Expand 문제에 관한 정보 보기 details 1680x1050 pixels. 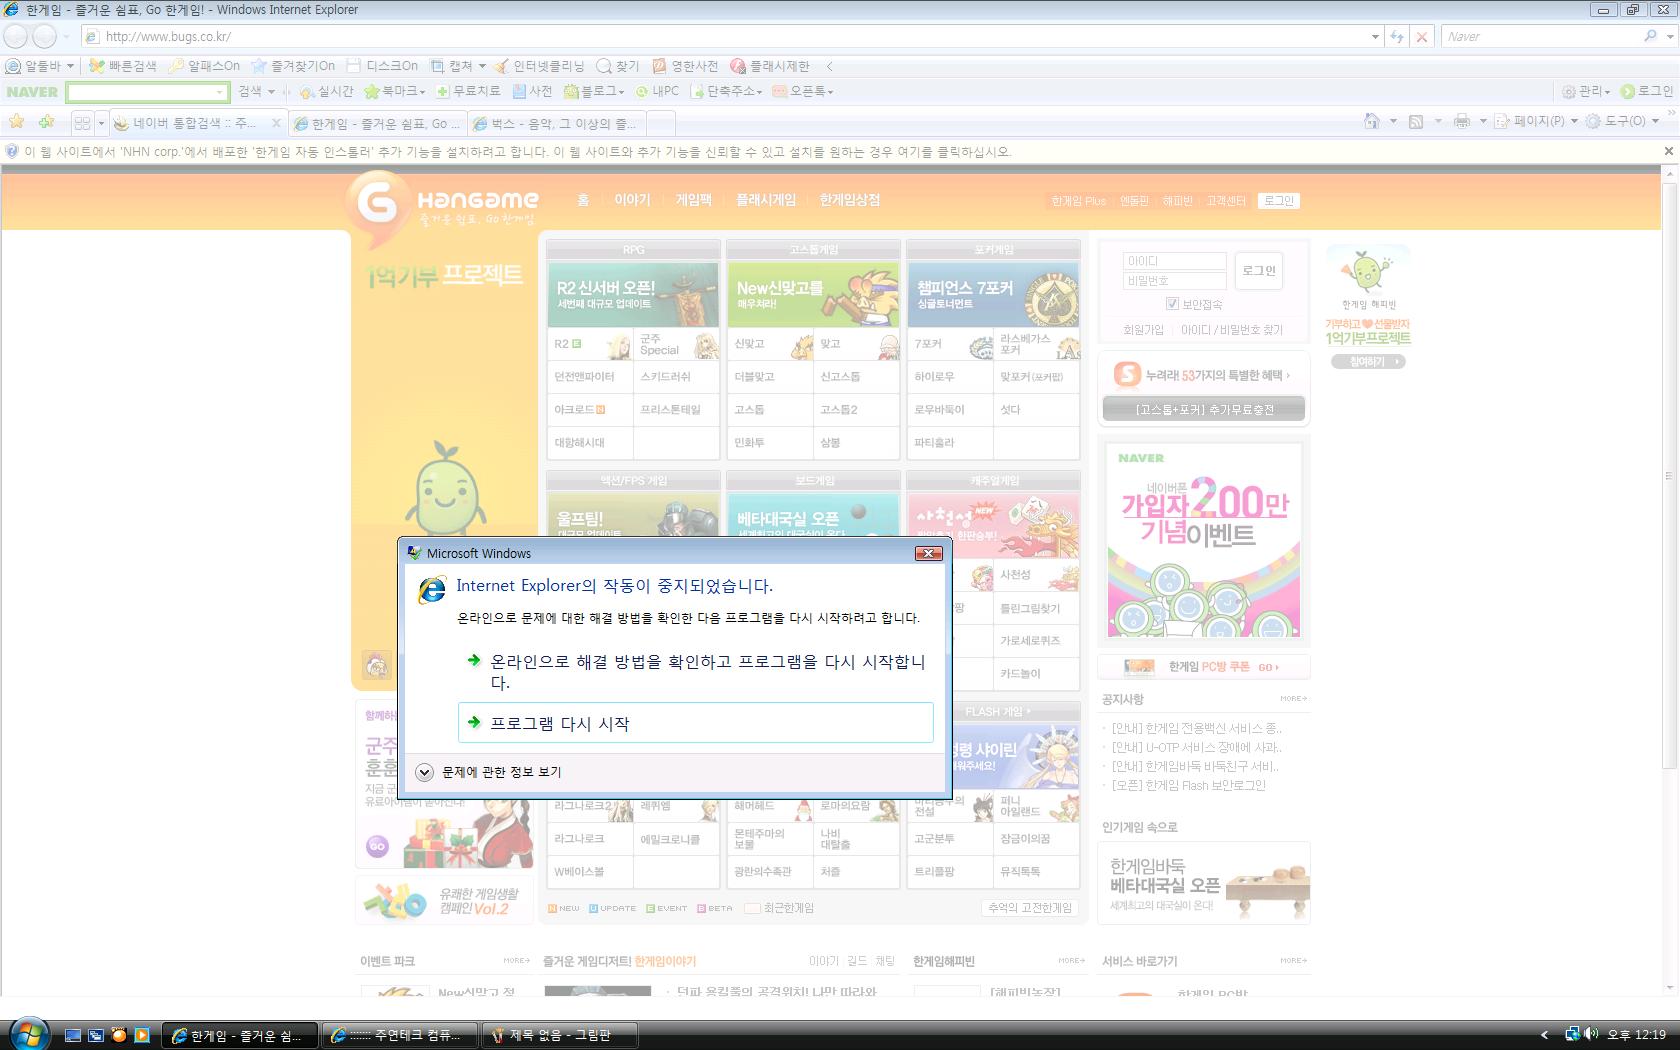[x=489, y=772]
